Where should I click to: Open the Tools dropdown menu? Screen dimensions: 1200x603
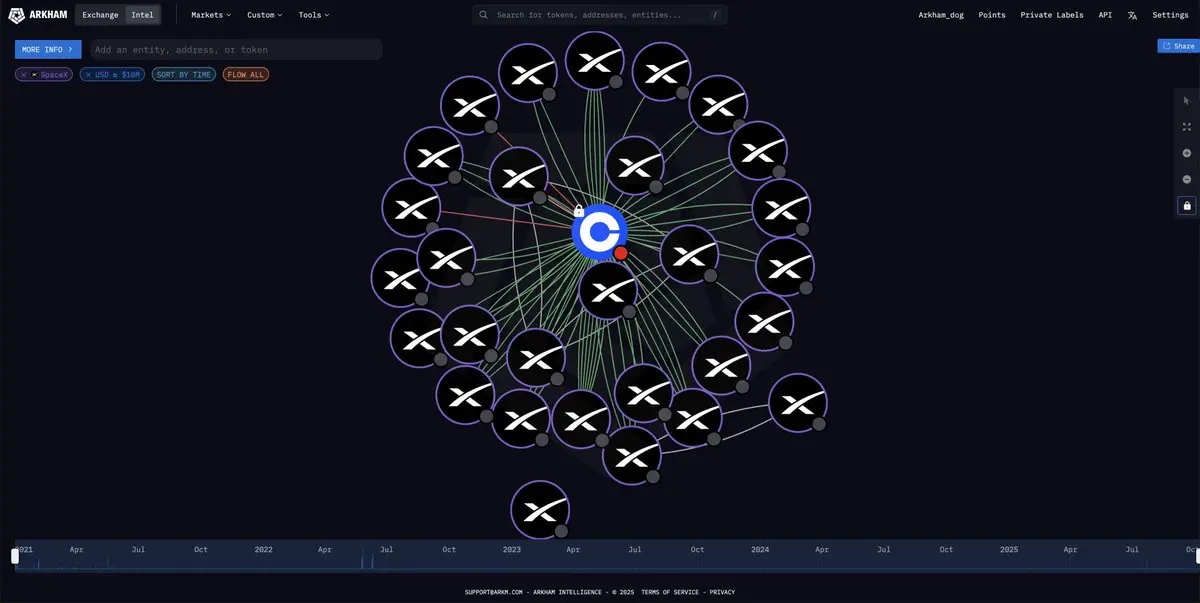point(314,15)
